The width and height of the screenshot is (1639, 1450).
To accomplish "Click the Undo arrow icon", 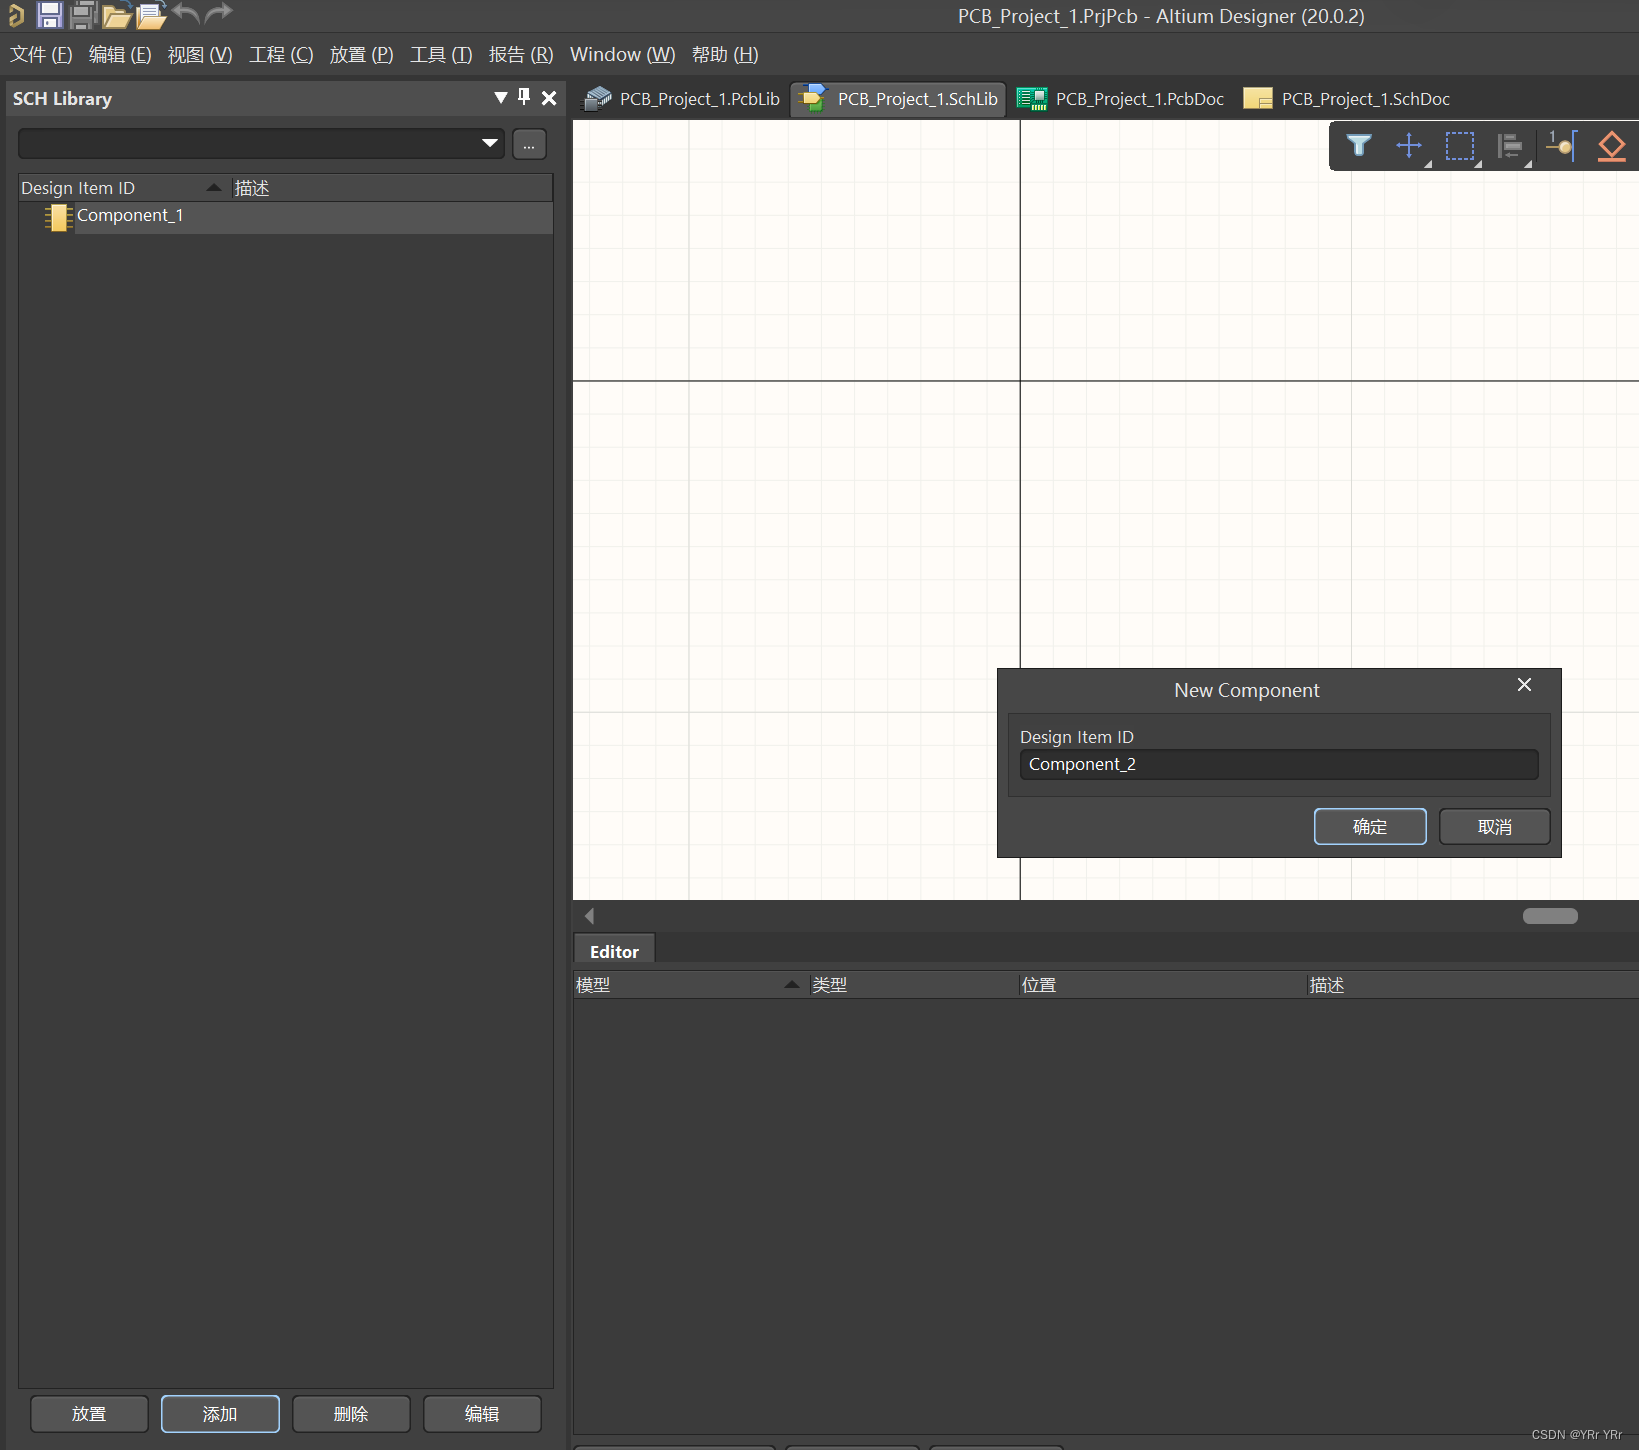I will click(x=186, y=13).
